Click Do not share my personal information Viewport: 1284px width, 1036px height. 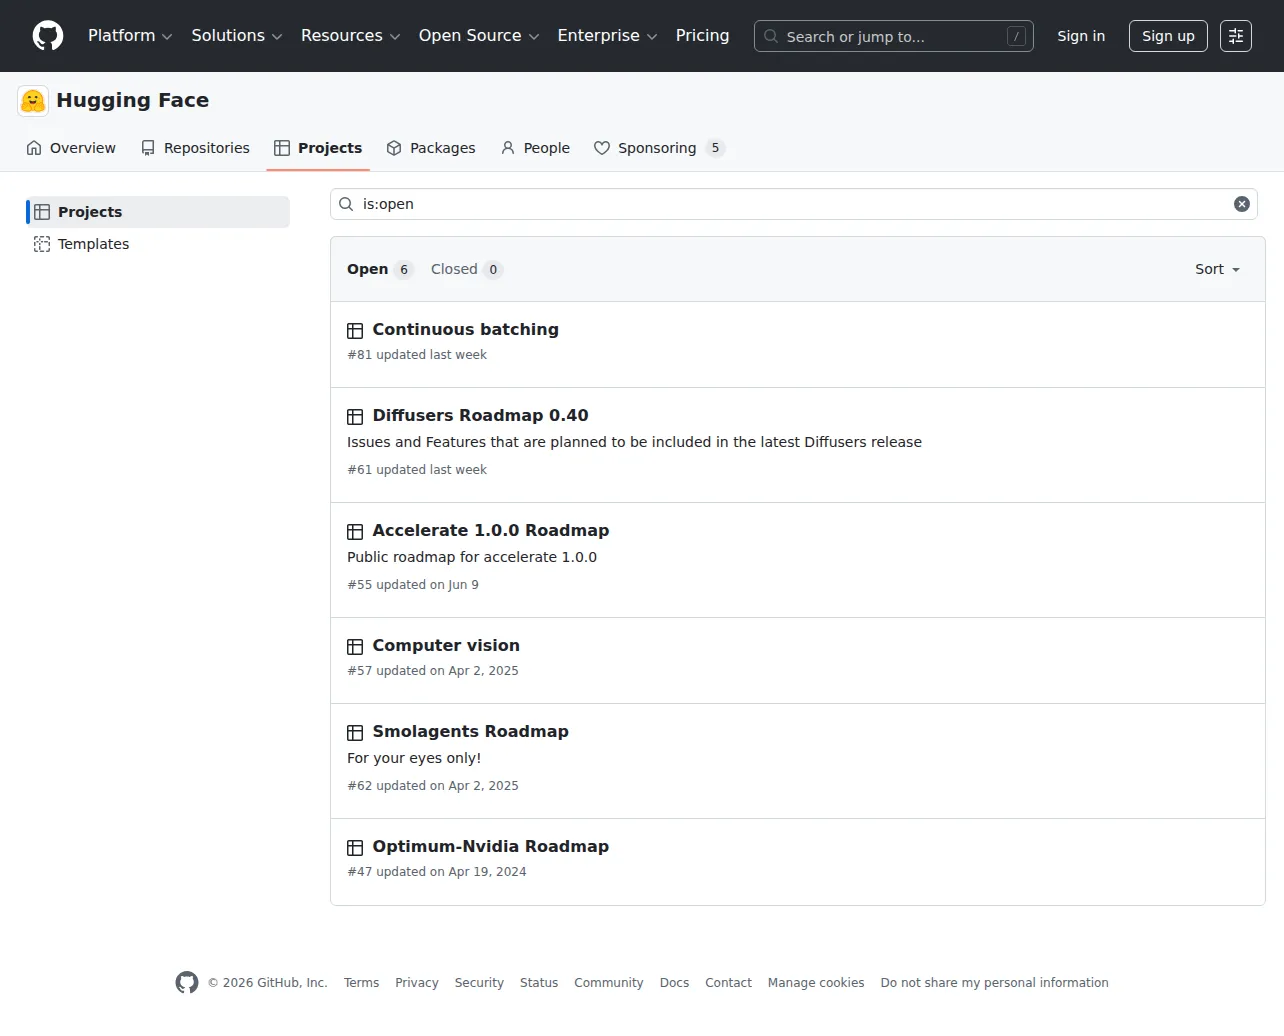pyautogui.click(x=994, y=983)
